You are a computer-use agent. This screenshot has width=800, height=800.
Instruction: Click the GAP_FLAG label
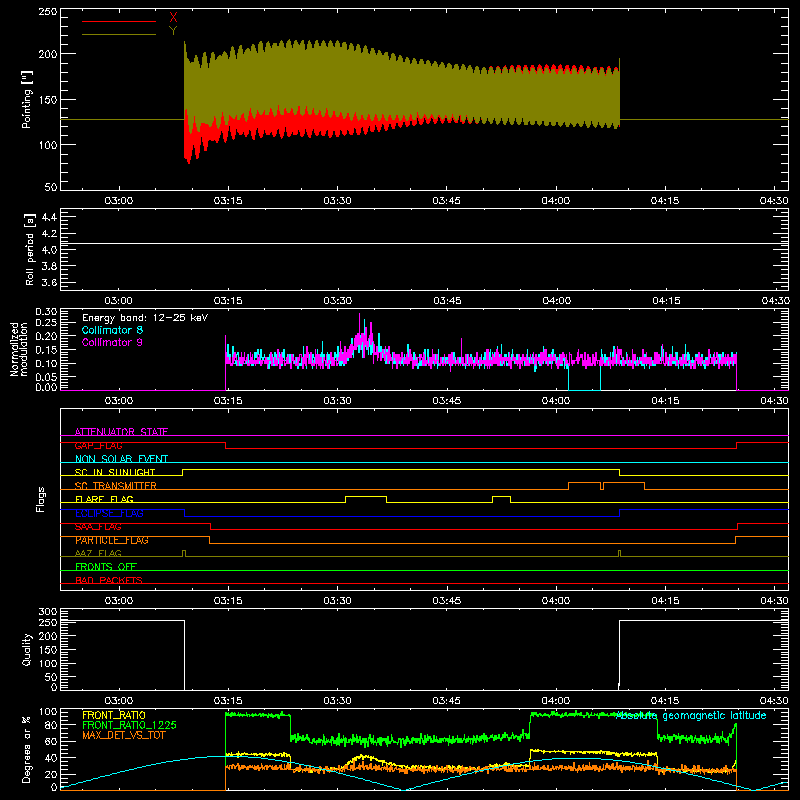pyautogui.click(x=98, y=445)
